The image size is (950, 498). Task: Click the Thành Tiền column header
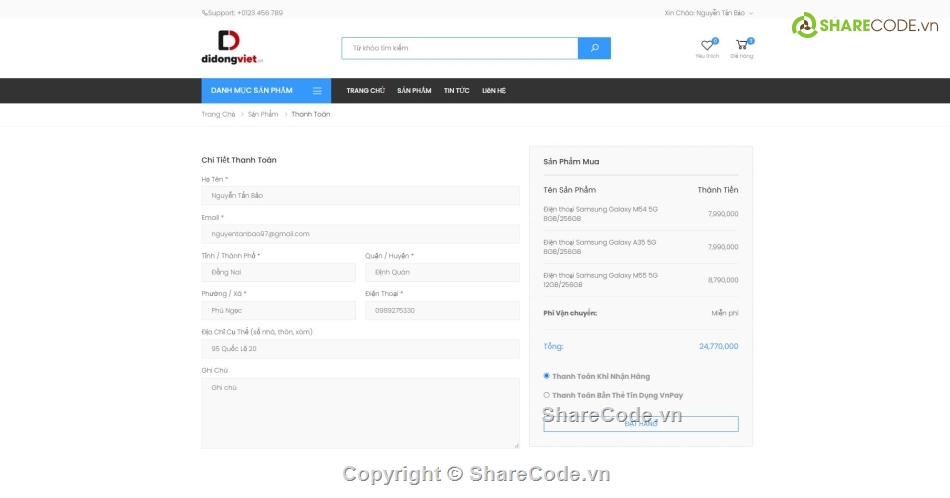tap(718, 190)
